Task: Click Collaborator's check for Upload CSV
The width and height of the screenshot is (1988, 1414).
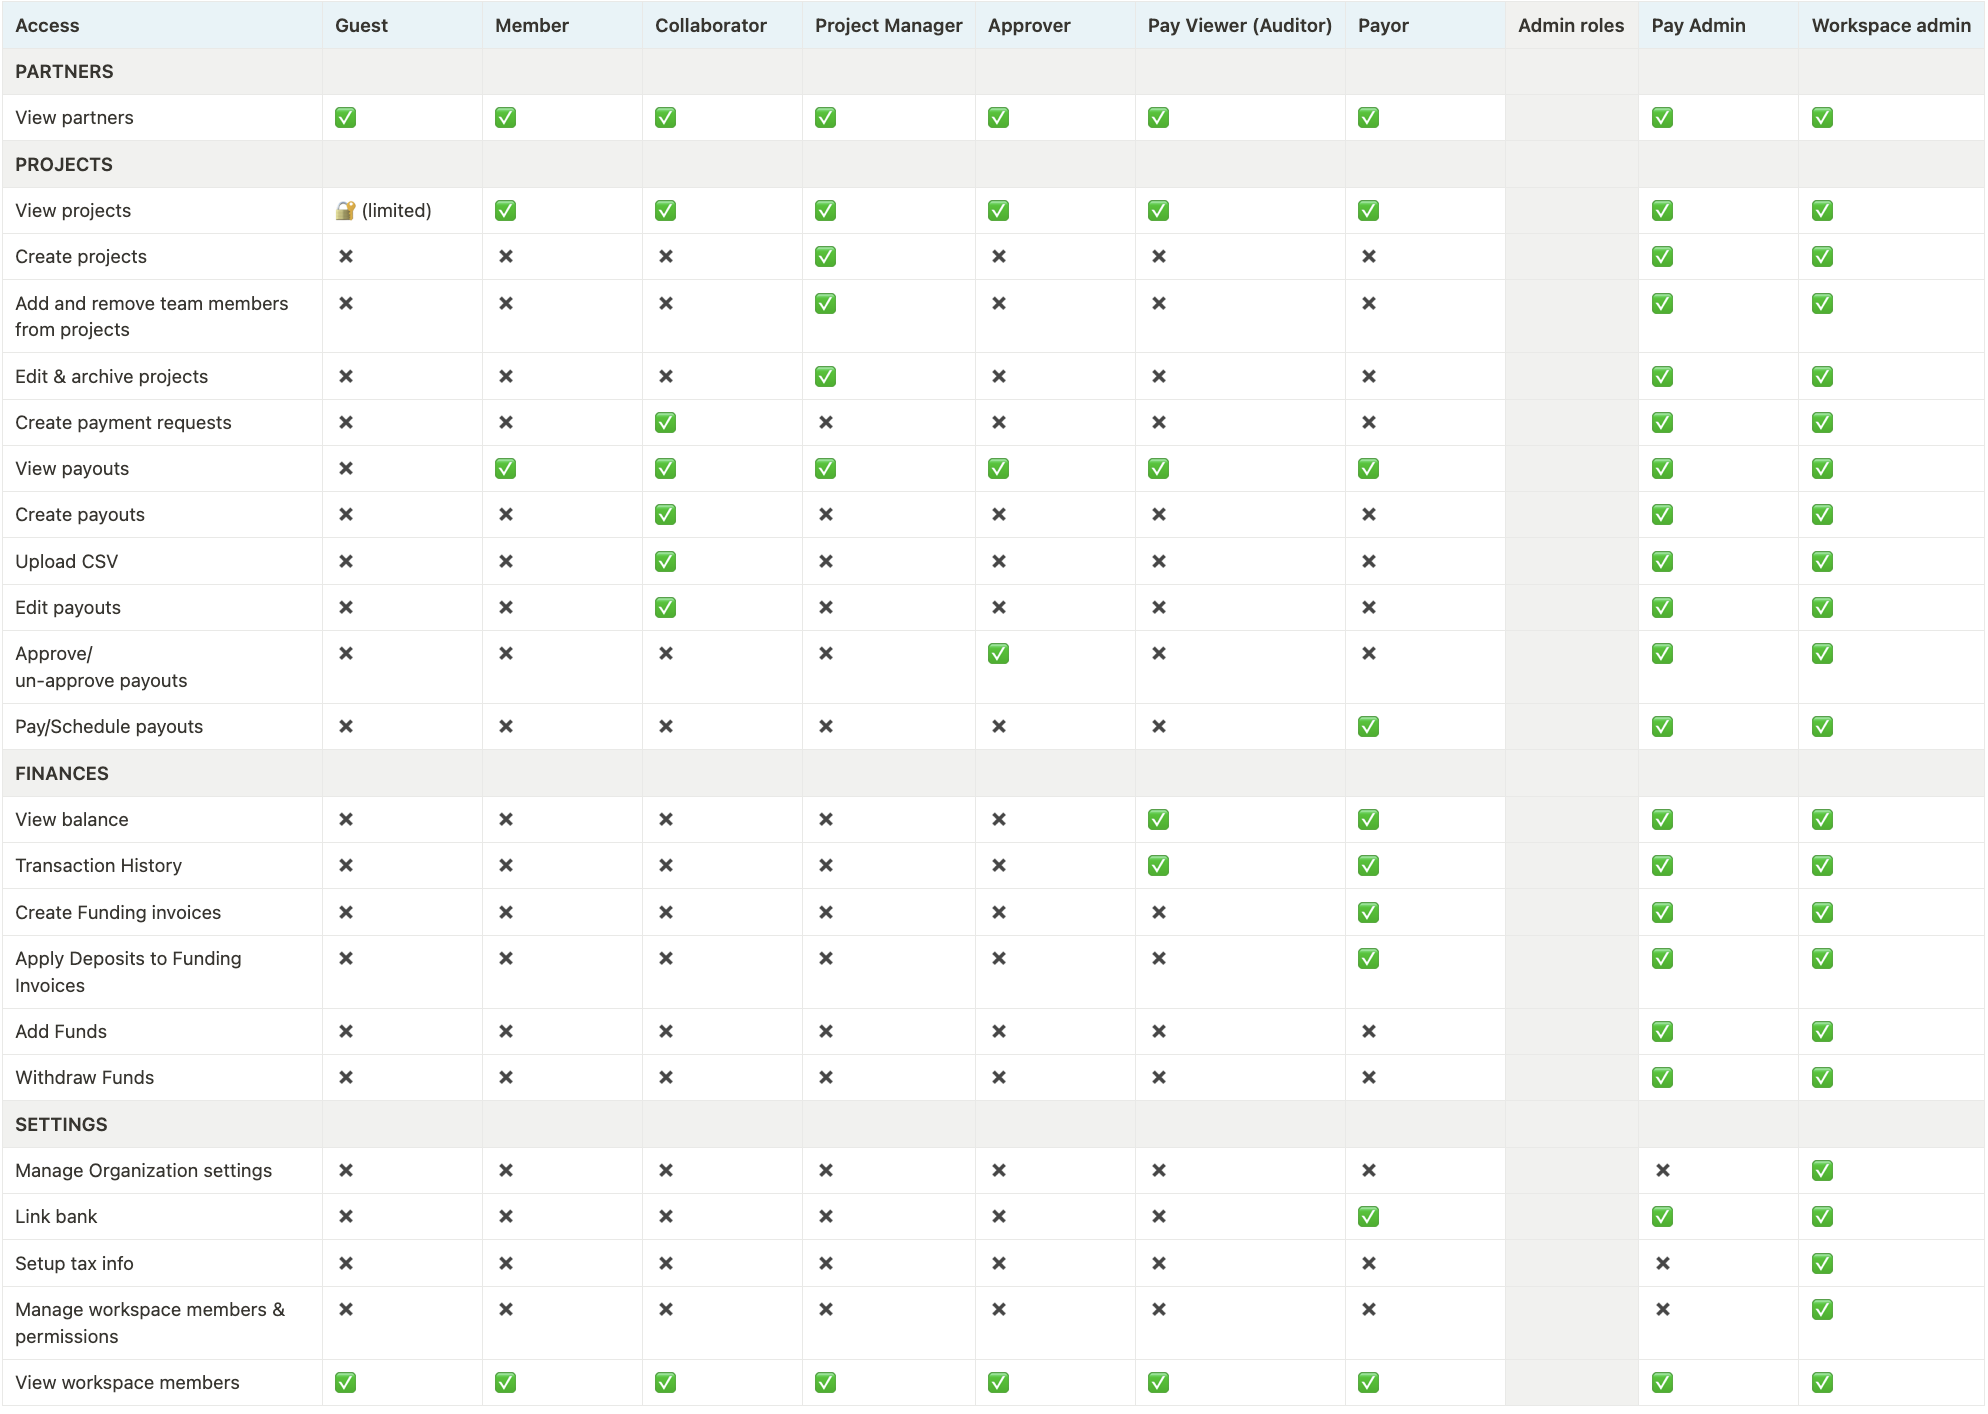Action: (x=665, y=562)
